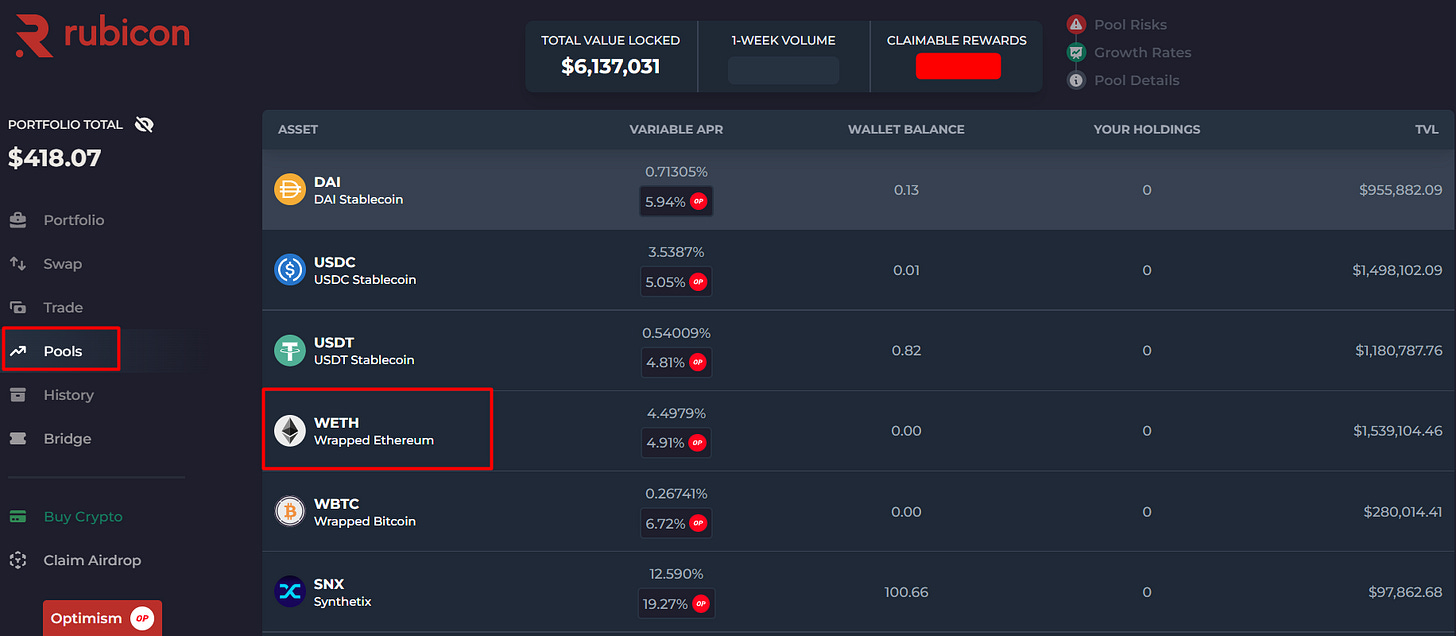Click the Claim Airdrop icon
1456x636 pixels.
tap(18, 561)
